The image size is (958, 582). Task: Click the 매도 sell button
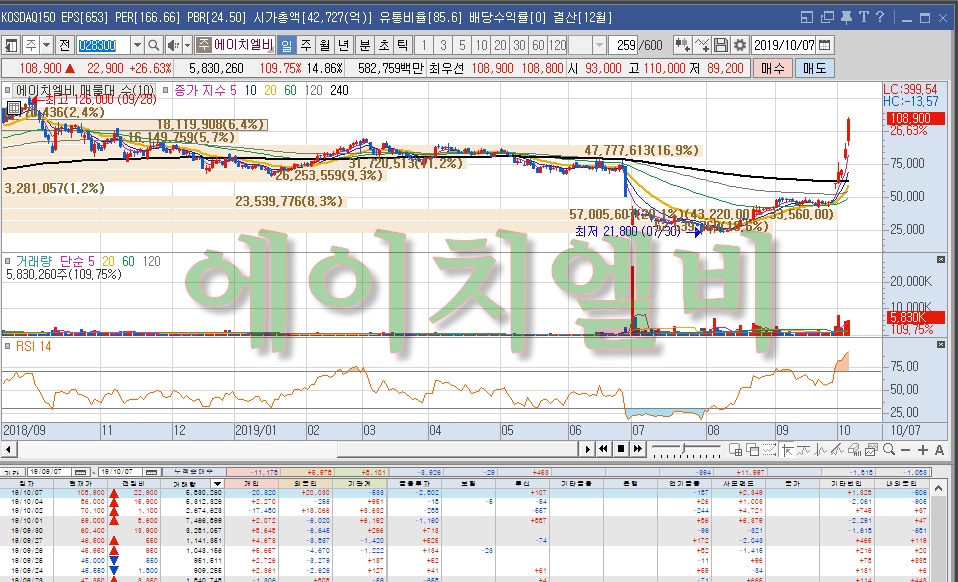tap(814, 68)
